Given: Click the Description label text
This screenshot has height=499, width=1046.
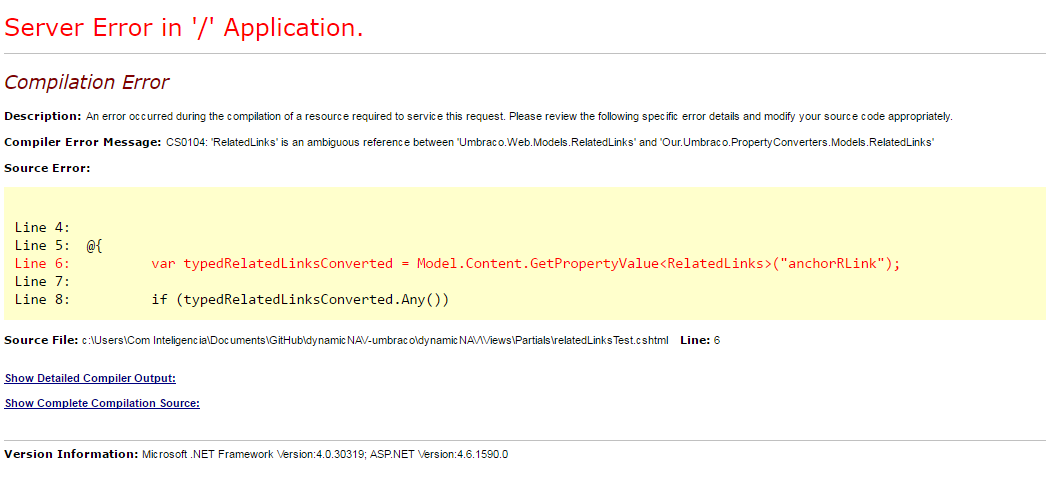Looking at the screenshot, I should click(43, 116).
